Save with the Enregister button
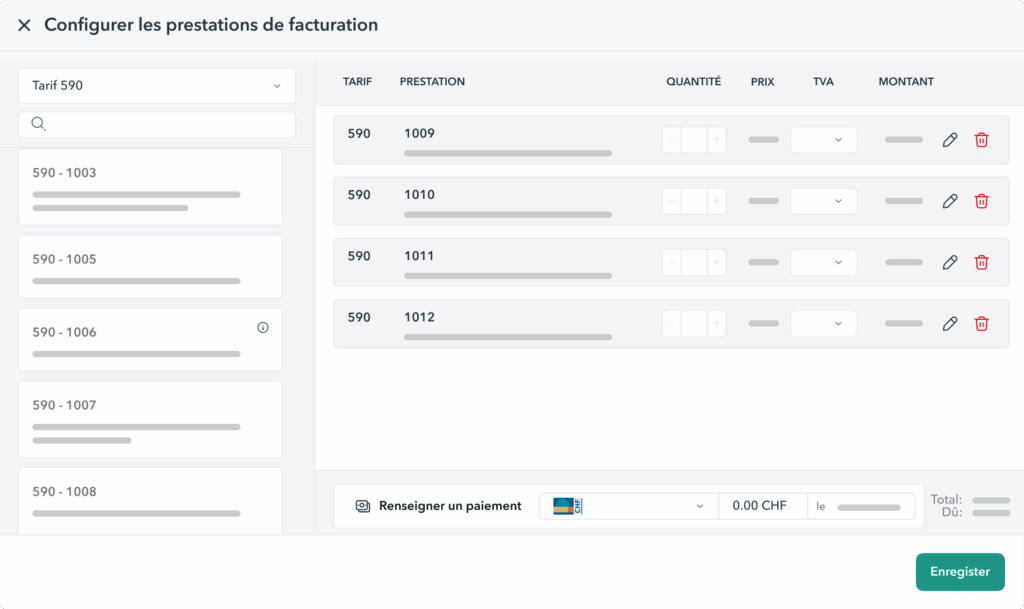 tap(960, 572)
